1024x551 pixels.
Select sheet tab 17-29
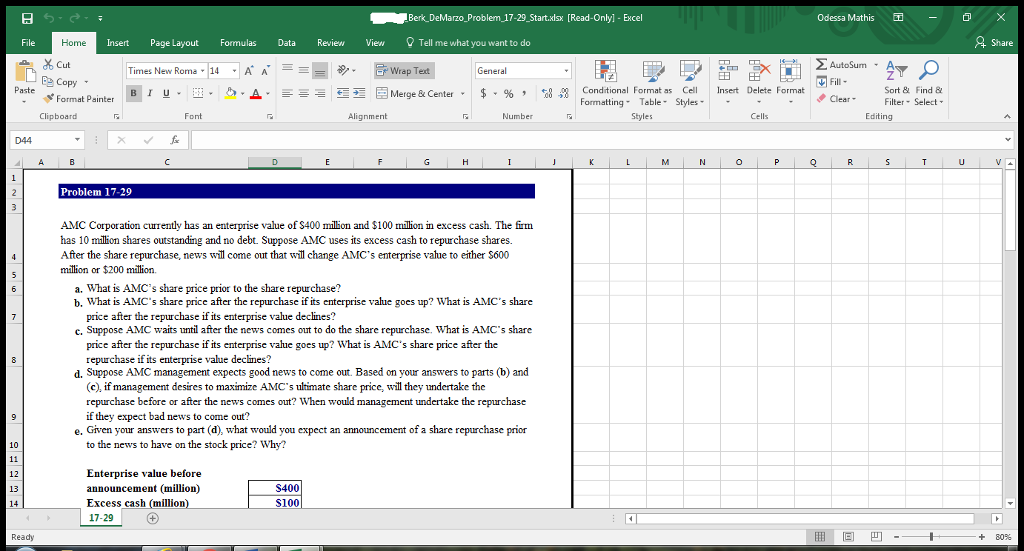[x=101, y=518]
